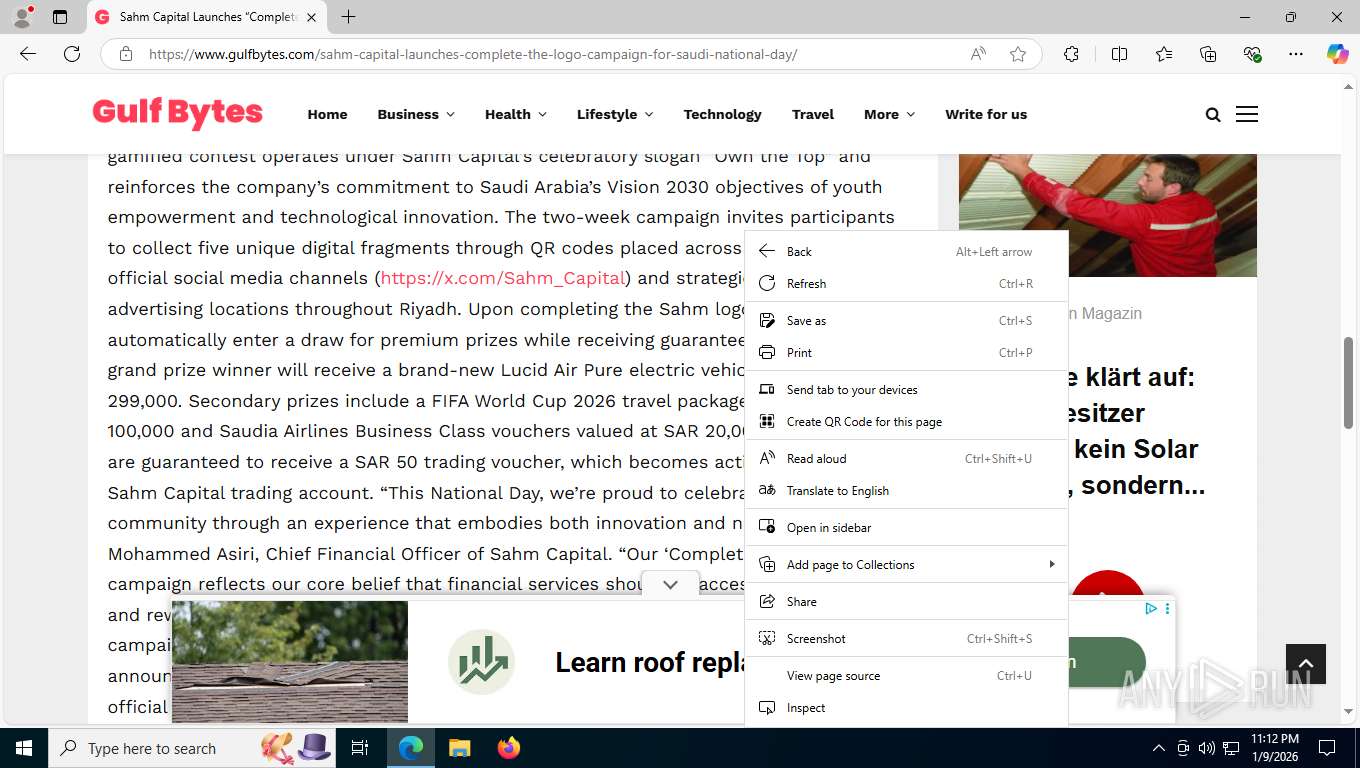The height and width of the screenshot is (768, 1360).
Task: Click the browser back arrow button
Action: pos(28,54)
